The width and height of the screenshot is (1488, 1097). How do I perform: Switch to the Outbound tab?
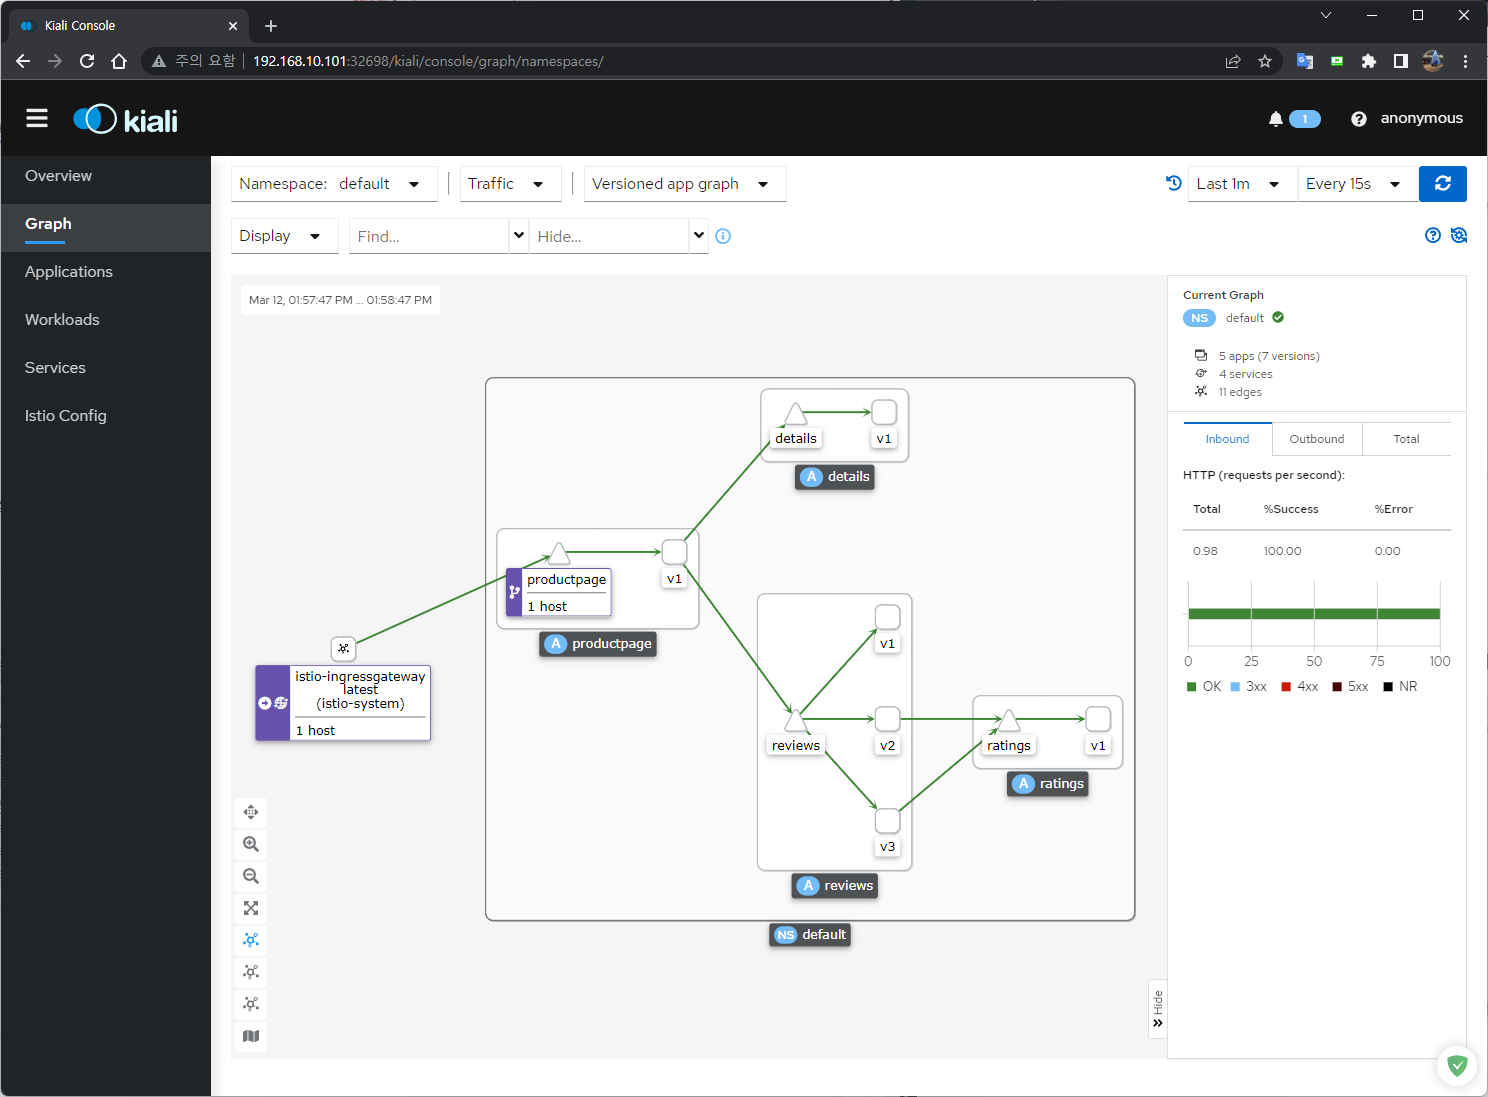coord(1317,439)
